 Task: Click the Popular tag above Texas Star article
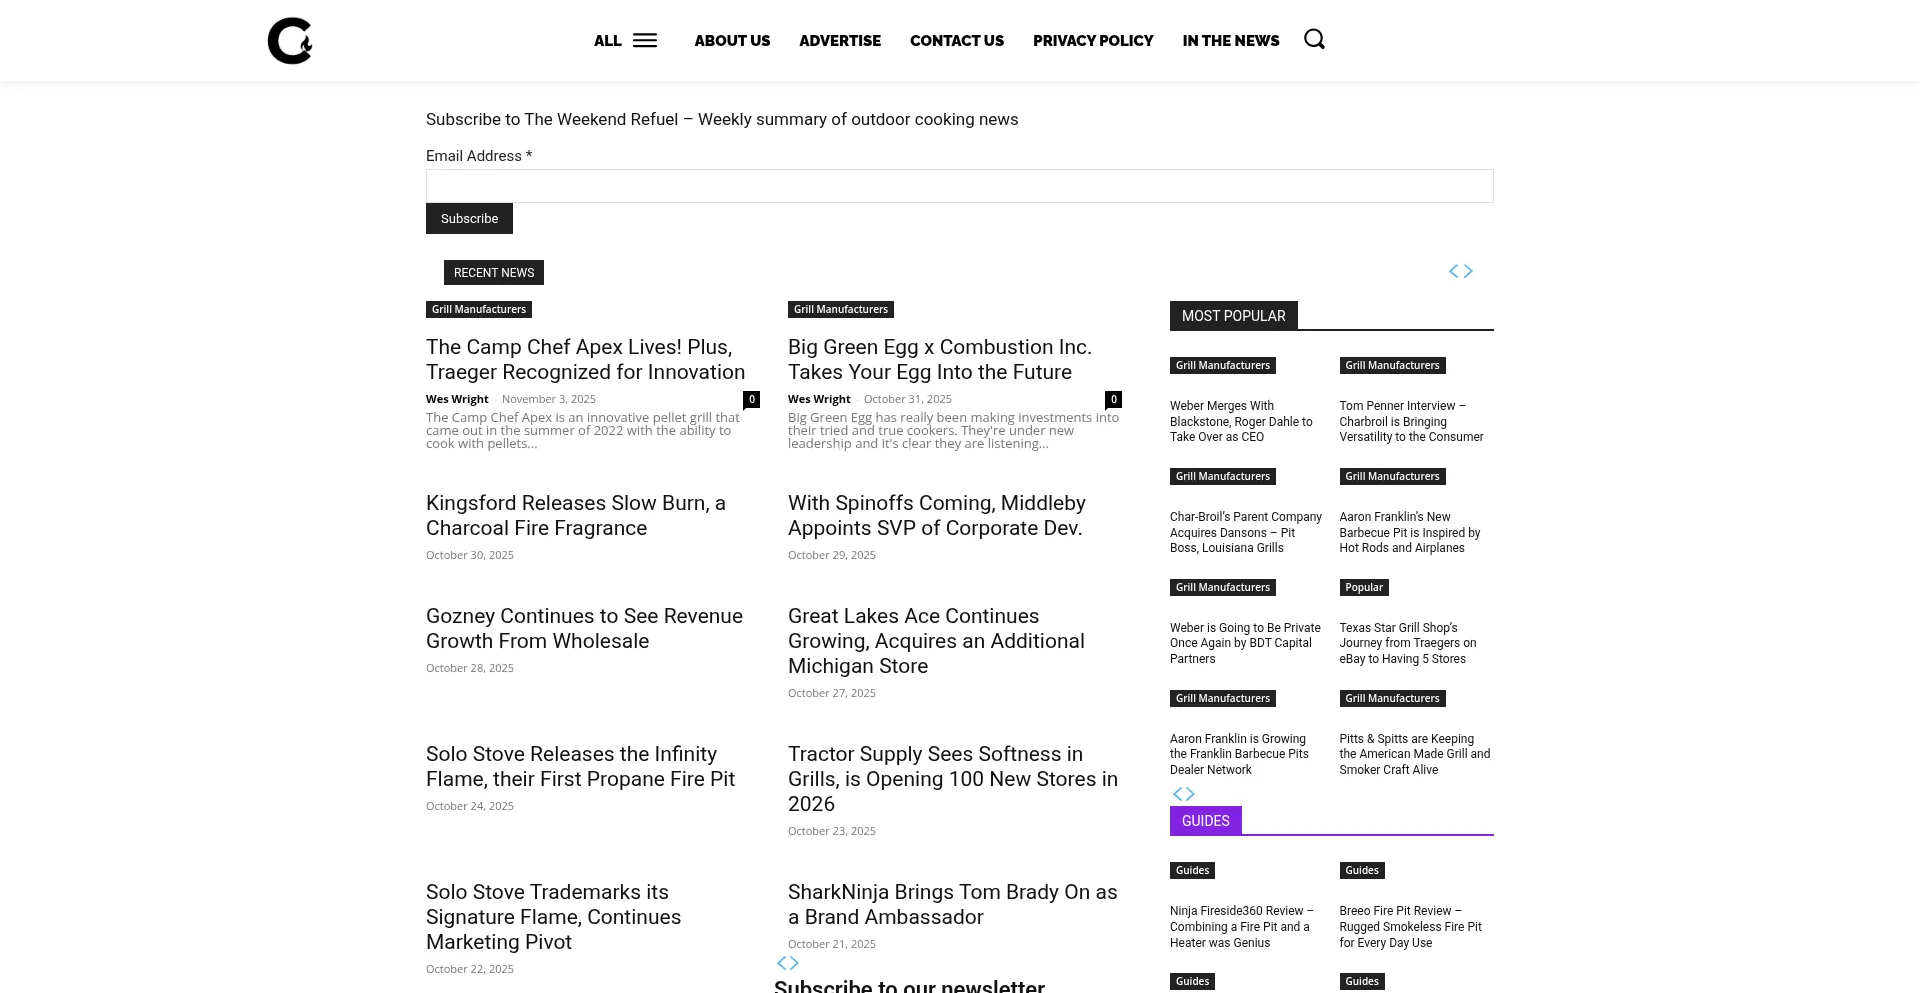pyautogui.click(x=1364, y=588)
